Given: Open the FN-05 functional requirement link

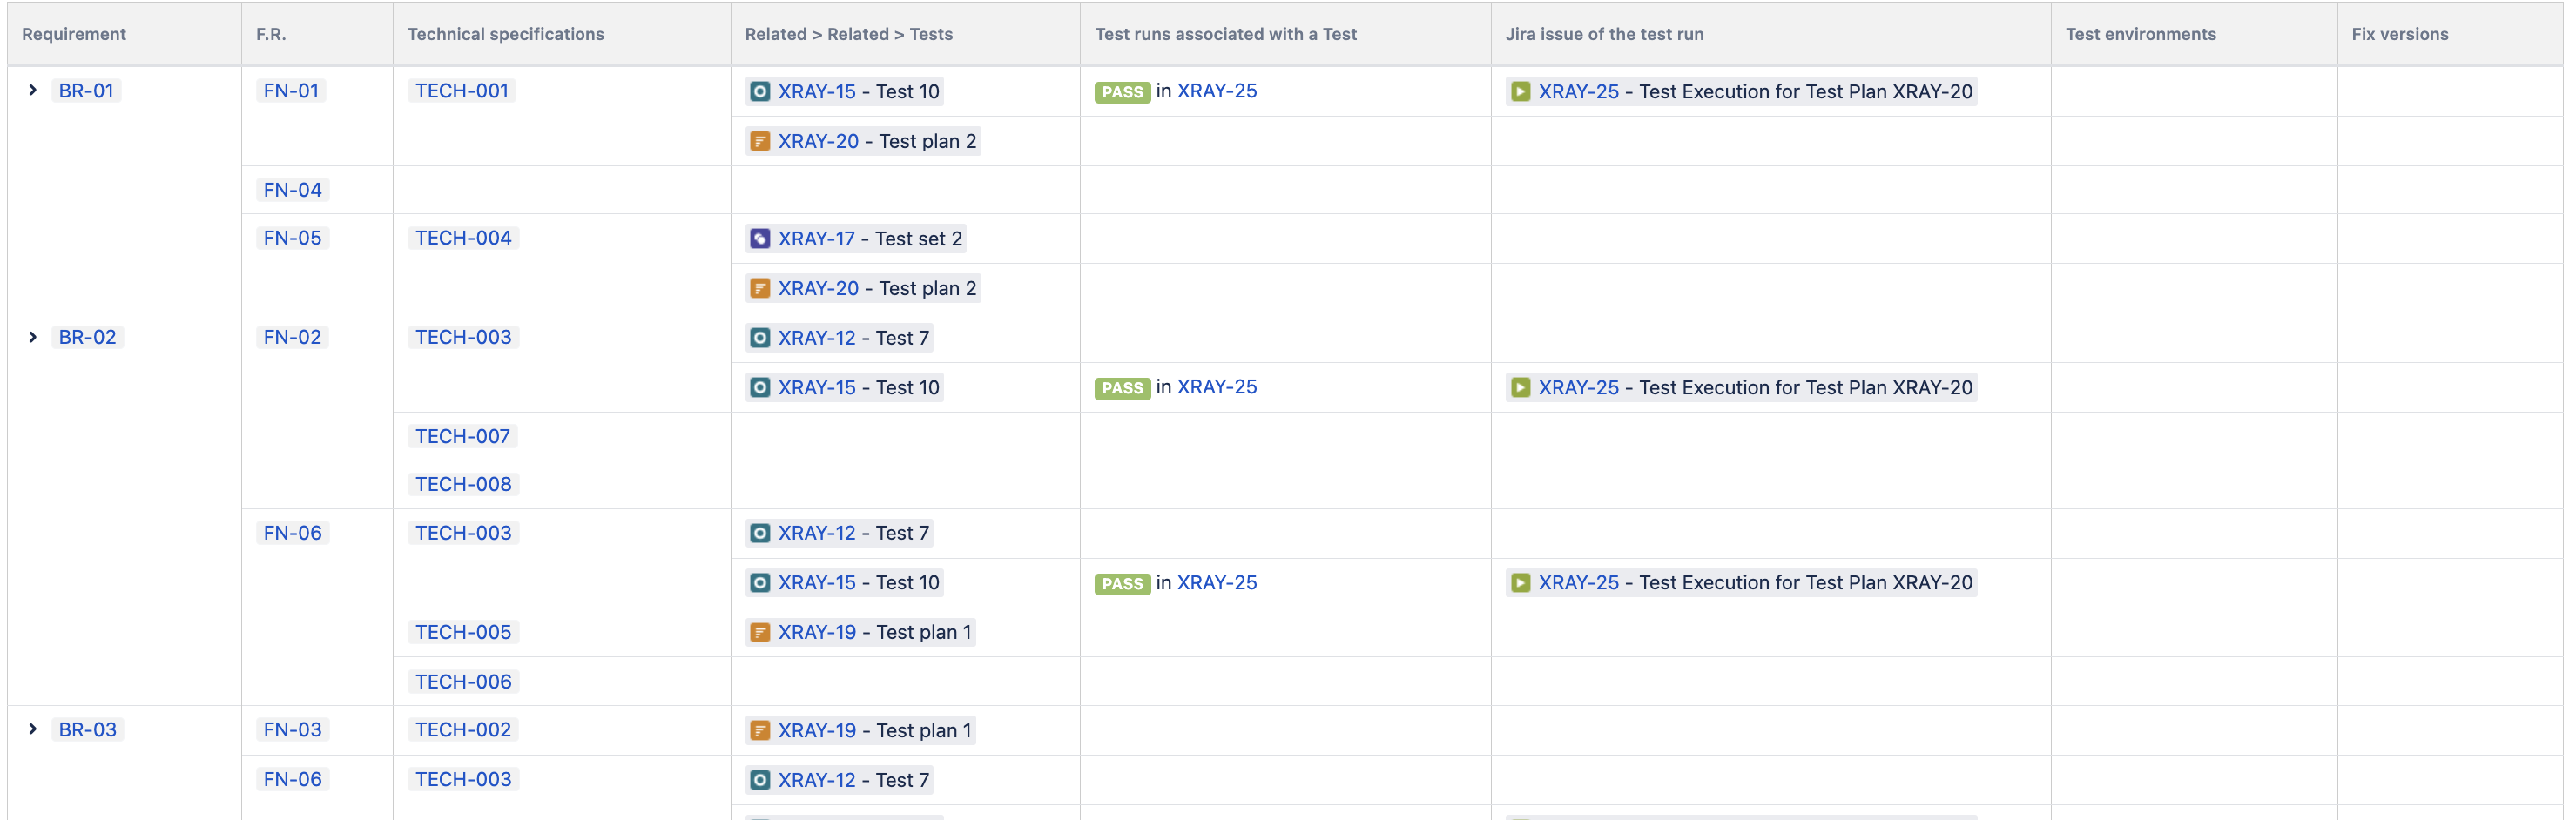Looking at the screenshot, I should click(292, 238).
